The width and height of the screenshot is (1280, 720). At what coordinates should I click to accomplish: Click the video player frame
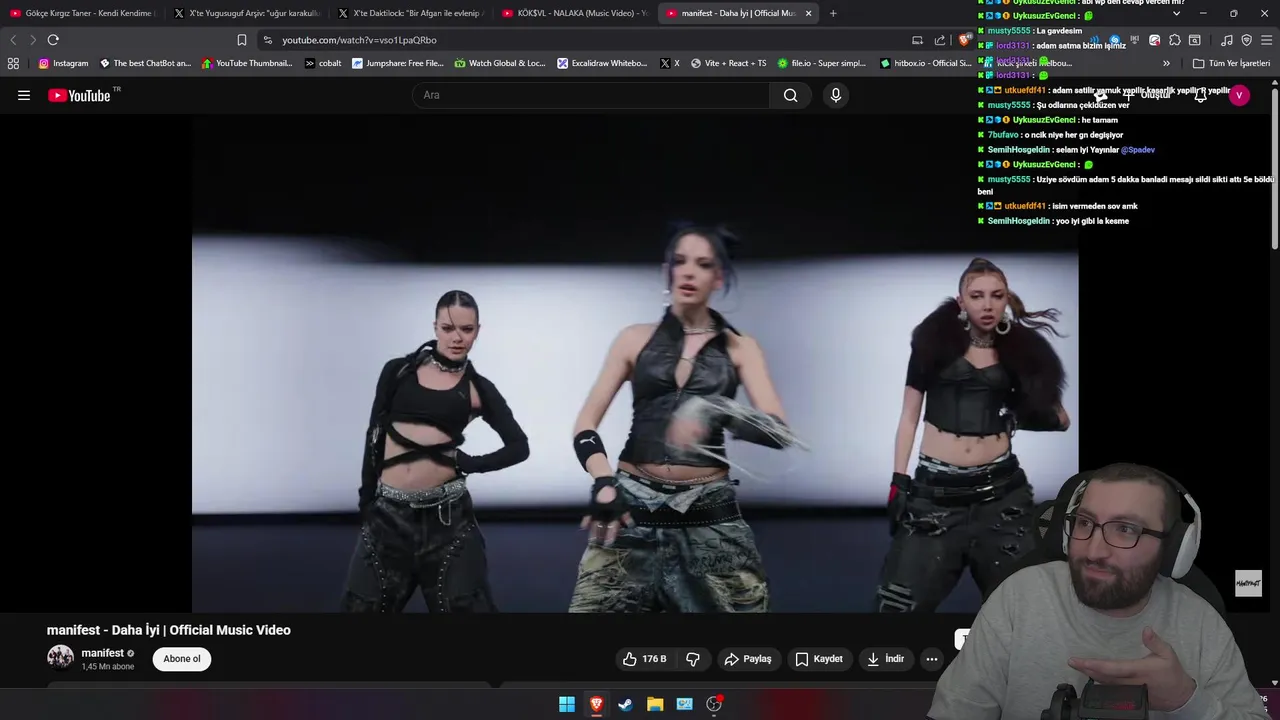[x=635, y=364]
